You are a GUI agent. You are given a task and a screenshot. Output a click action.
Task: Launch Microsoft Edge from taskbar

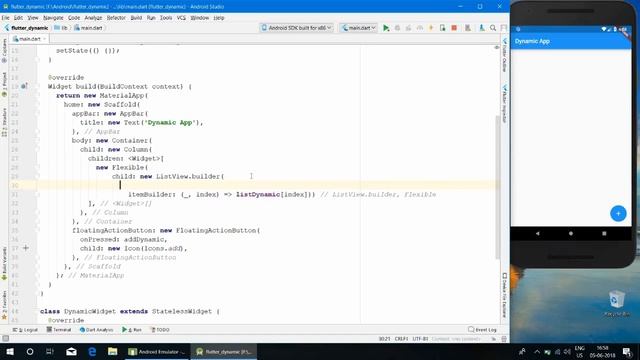click(92, 351)
